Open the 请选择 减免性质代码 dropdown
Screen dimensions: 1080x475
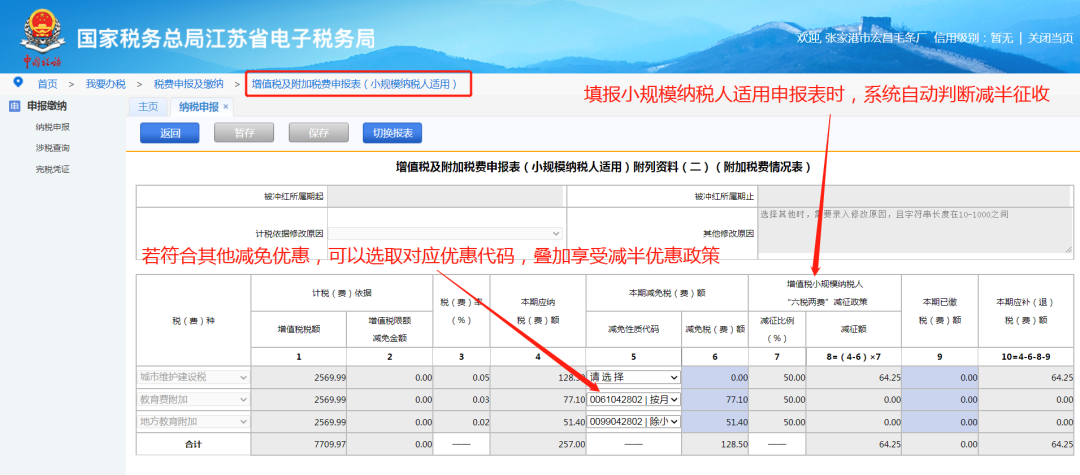tap(634, 377)
